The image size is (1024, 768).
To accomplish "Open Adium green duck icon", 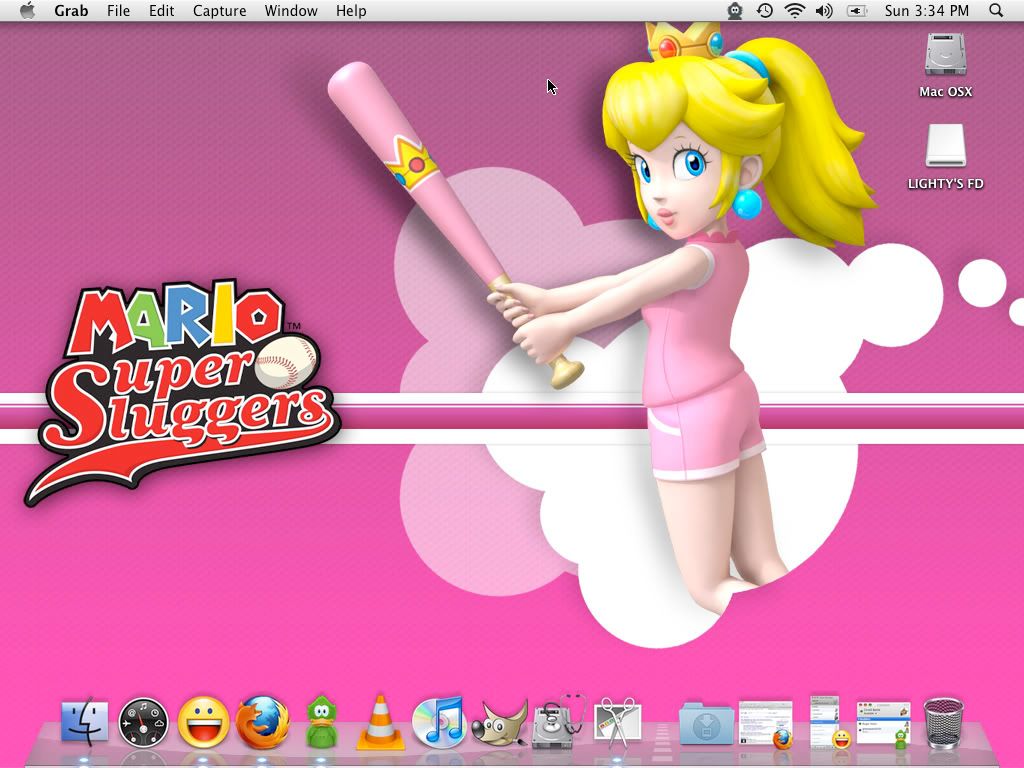I will pos(321,722).
